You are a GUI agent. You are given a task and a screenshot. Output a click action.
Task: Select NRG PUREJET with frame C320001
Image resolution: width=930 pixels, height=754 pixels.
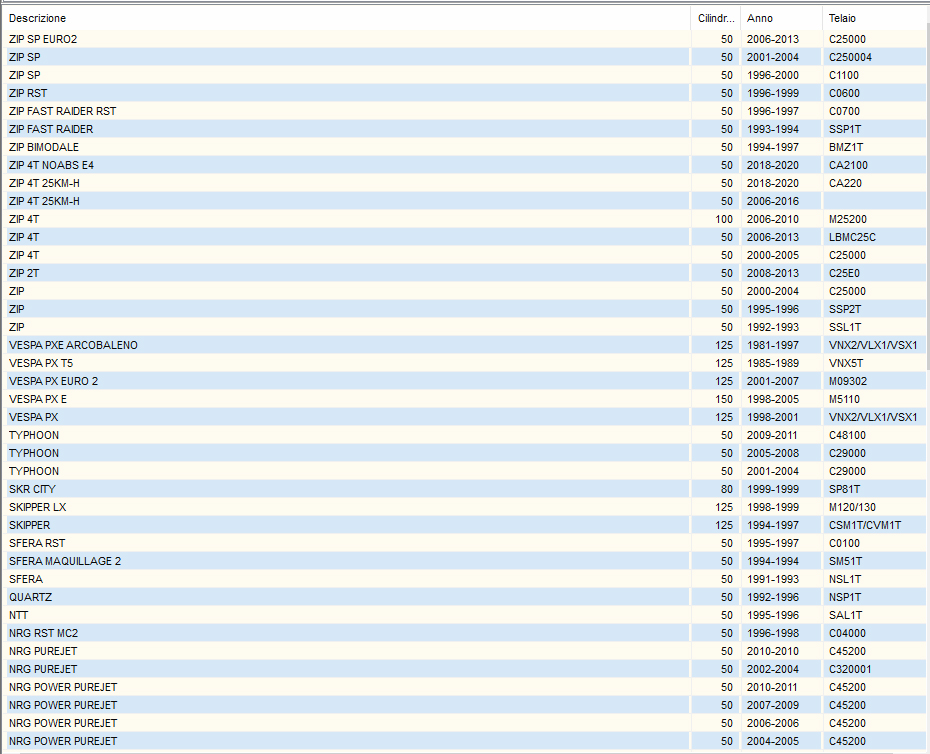[x=464, y=669]
